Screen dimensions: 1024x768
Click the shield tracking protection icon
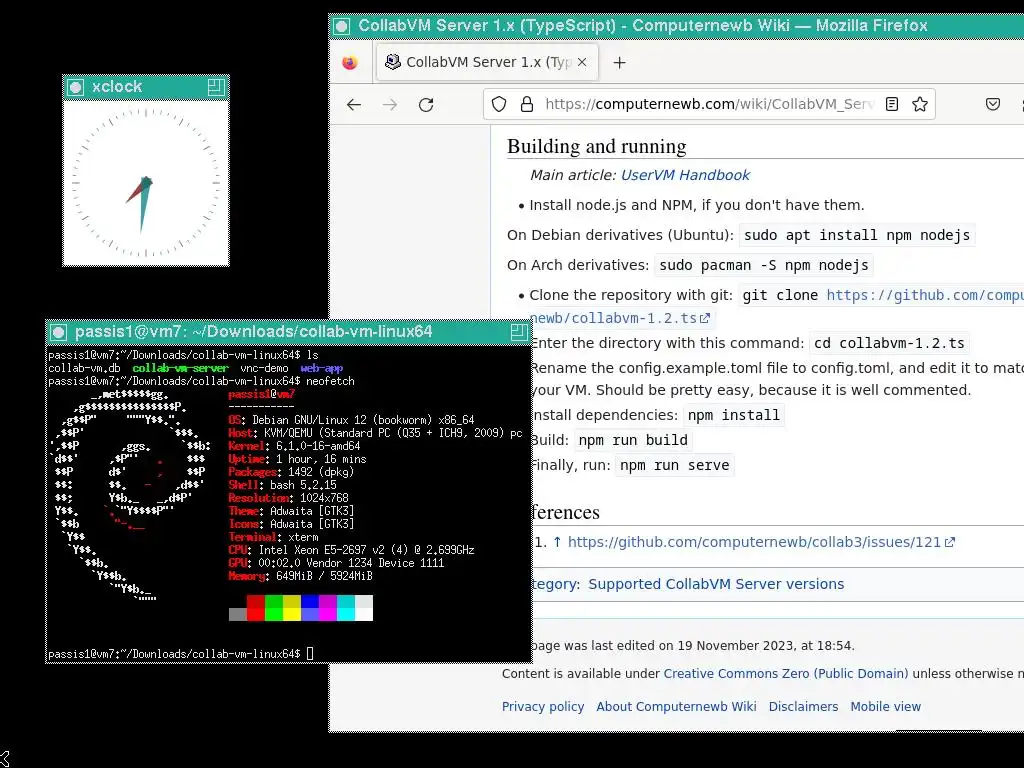(499, 104)
